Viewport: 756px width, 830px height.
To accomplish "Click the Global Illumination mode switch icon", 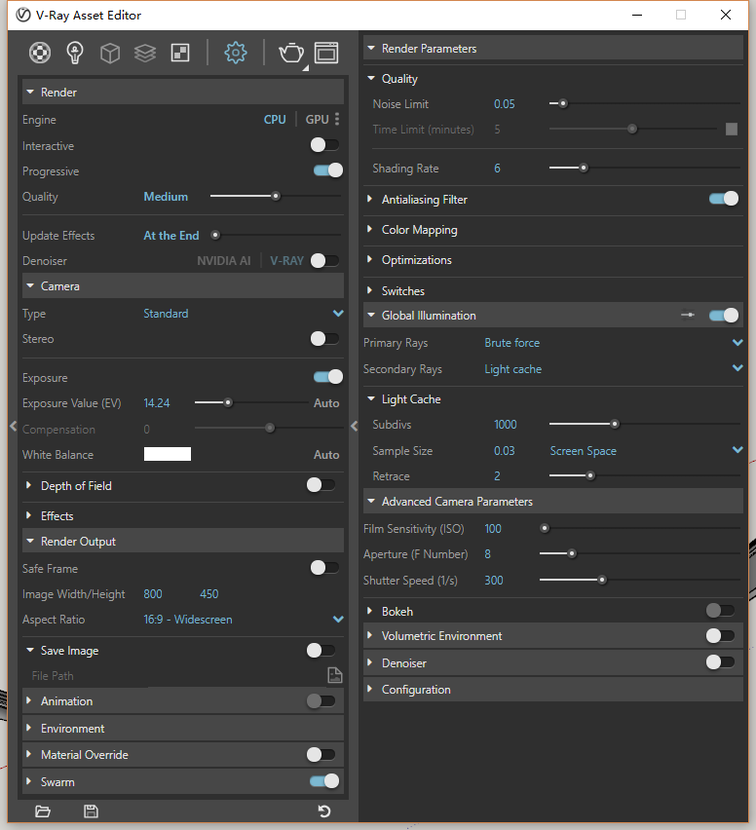I will [688, 315].
